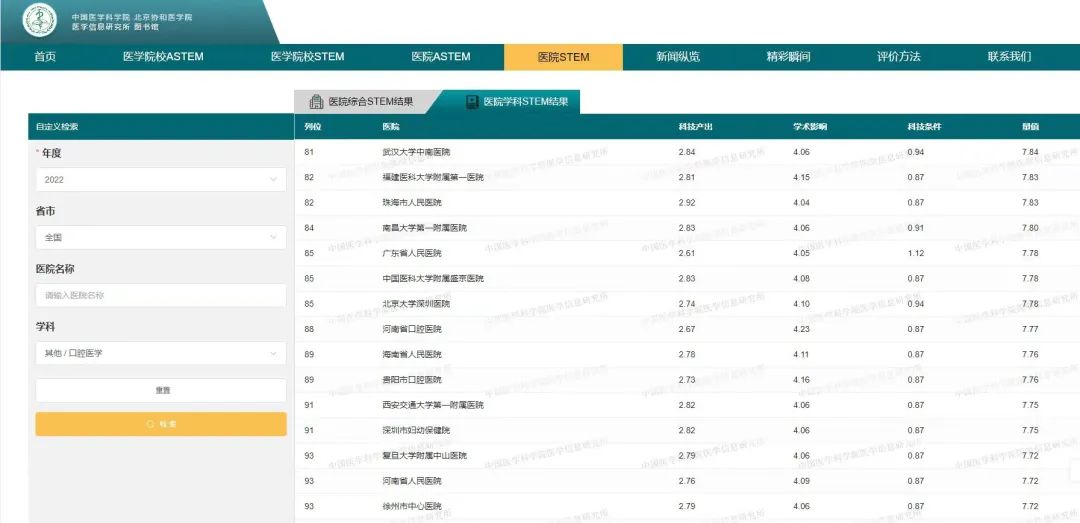
Task: Click rank 84 in the 列位 column
Action: click(x=309, y=227)
